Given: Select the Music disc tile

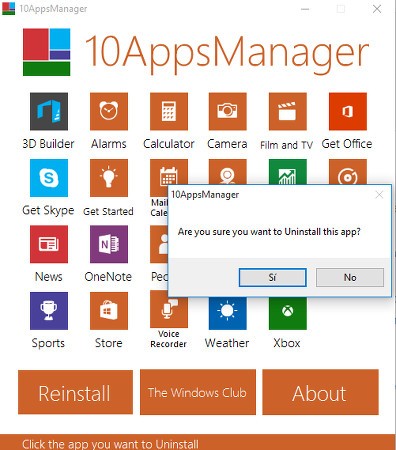Looking at the screenshot, I should coord(348,171).
